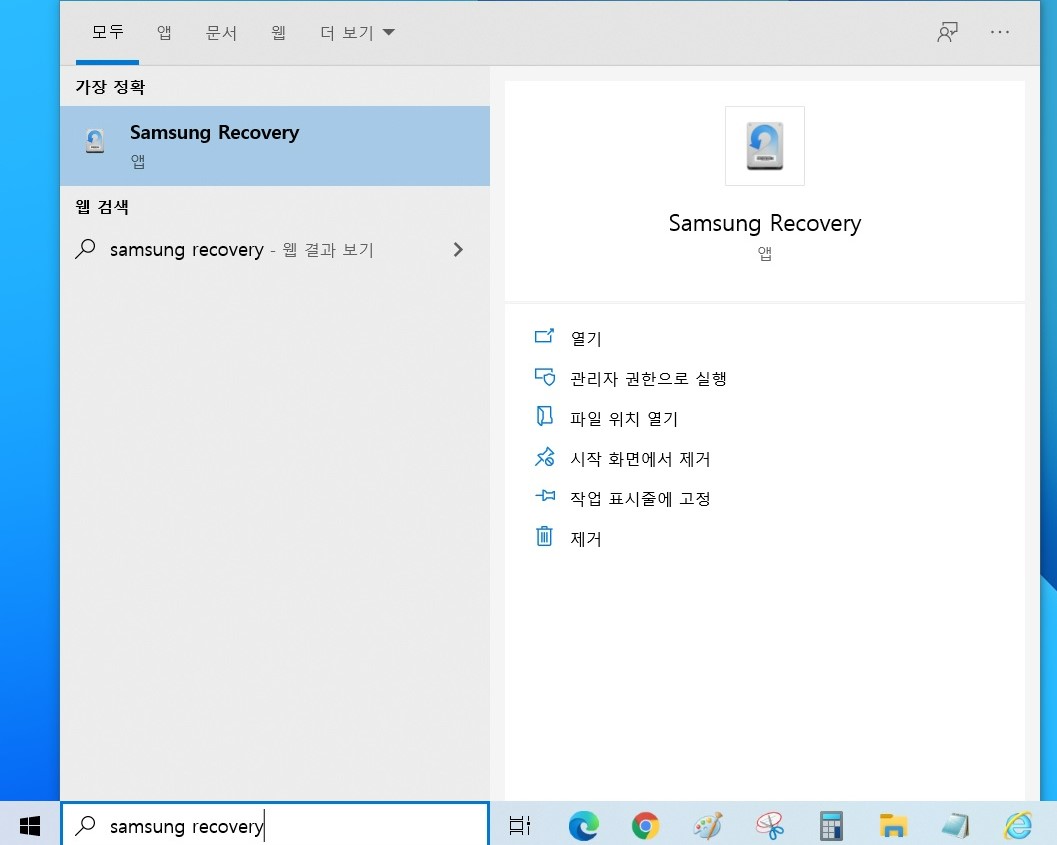Click the pin to taskbar icon
The height and width of the screenshot is (845, 1057).
pyautogui.click(x=545, y=497)
